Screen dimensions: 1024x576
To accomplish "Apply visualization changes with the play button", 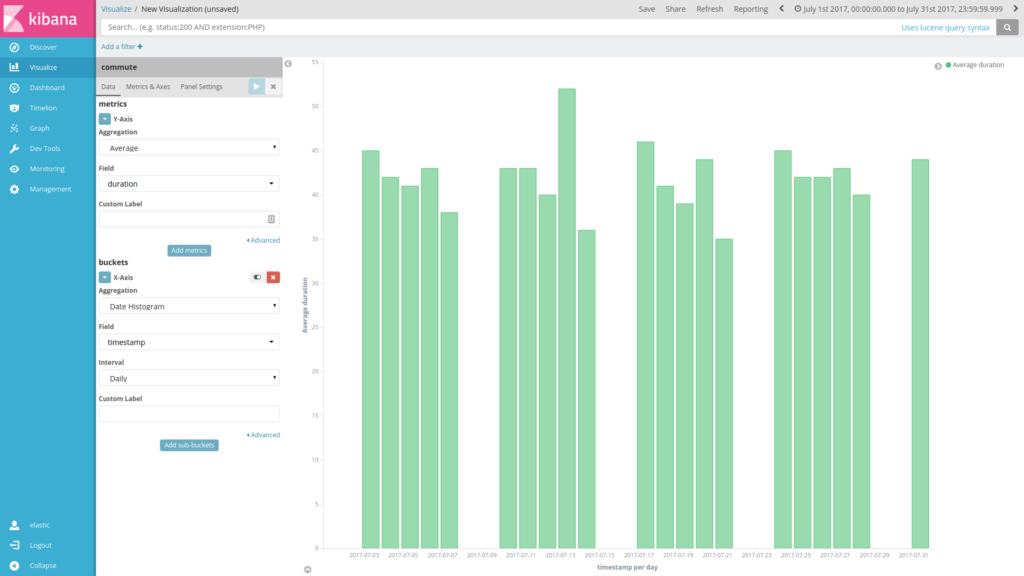I will (x=256, y=86).
